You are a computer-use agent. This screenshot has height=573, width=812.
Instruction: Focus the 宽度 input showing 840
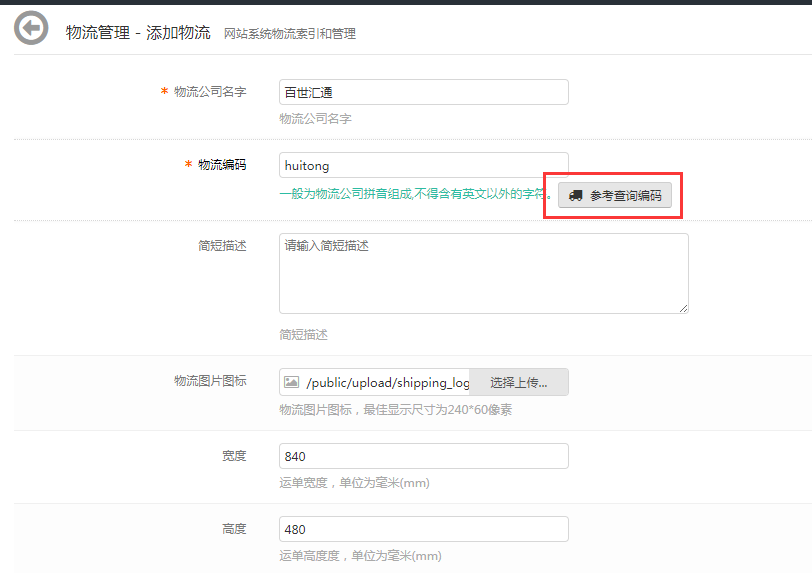pyautogui.click(x=423, y=456)
